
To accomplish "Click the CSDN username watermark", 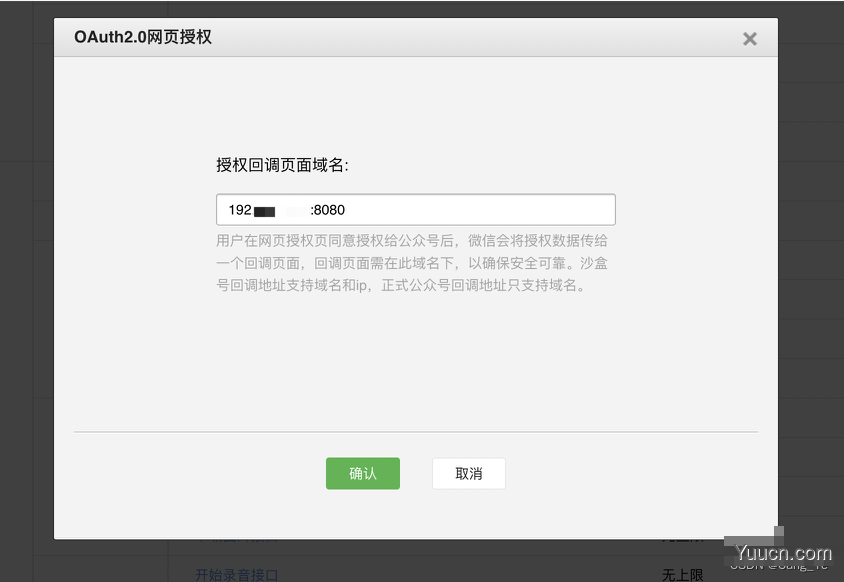I will click(x=780, y=565).
